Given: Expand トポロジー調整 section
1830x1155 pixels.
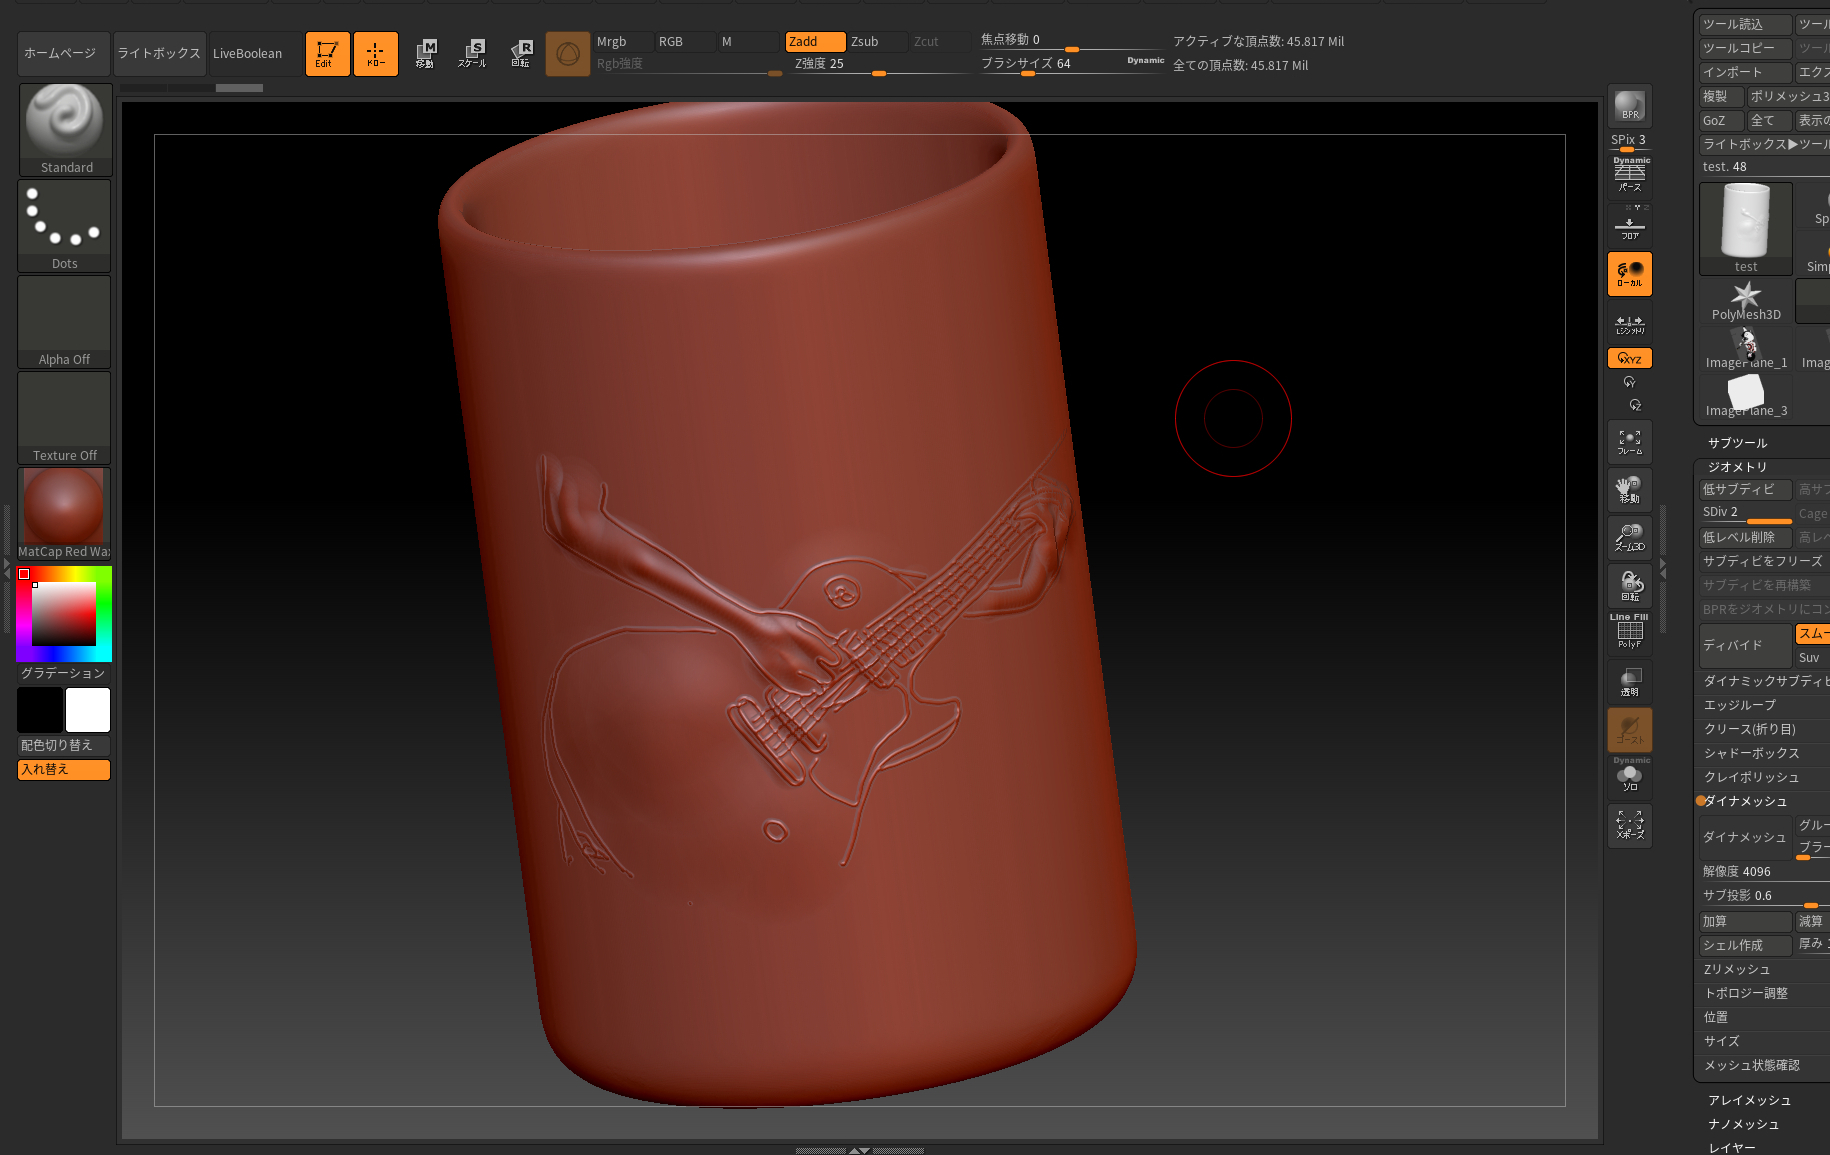Looking at the screenshot, I should click(x=1746, y=993).
